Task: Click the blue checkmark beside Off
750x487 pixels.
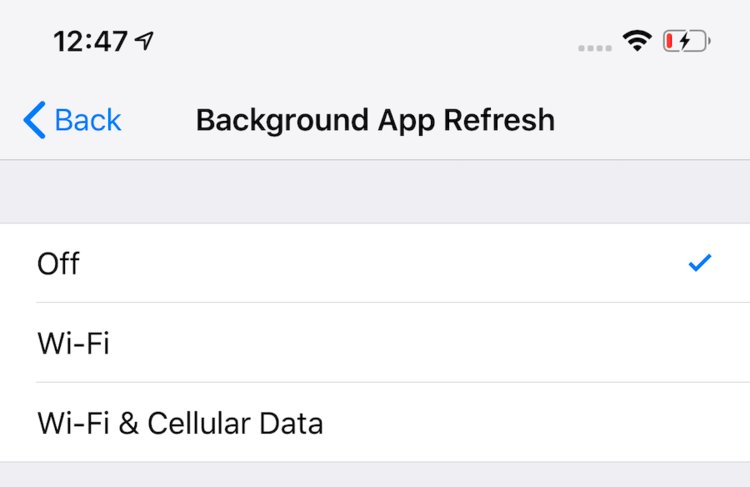Action: pos(700,263)
